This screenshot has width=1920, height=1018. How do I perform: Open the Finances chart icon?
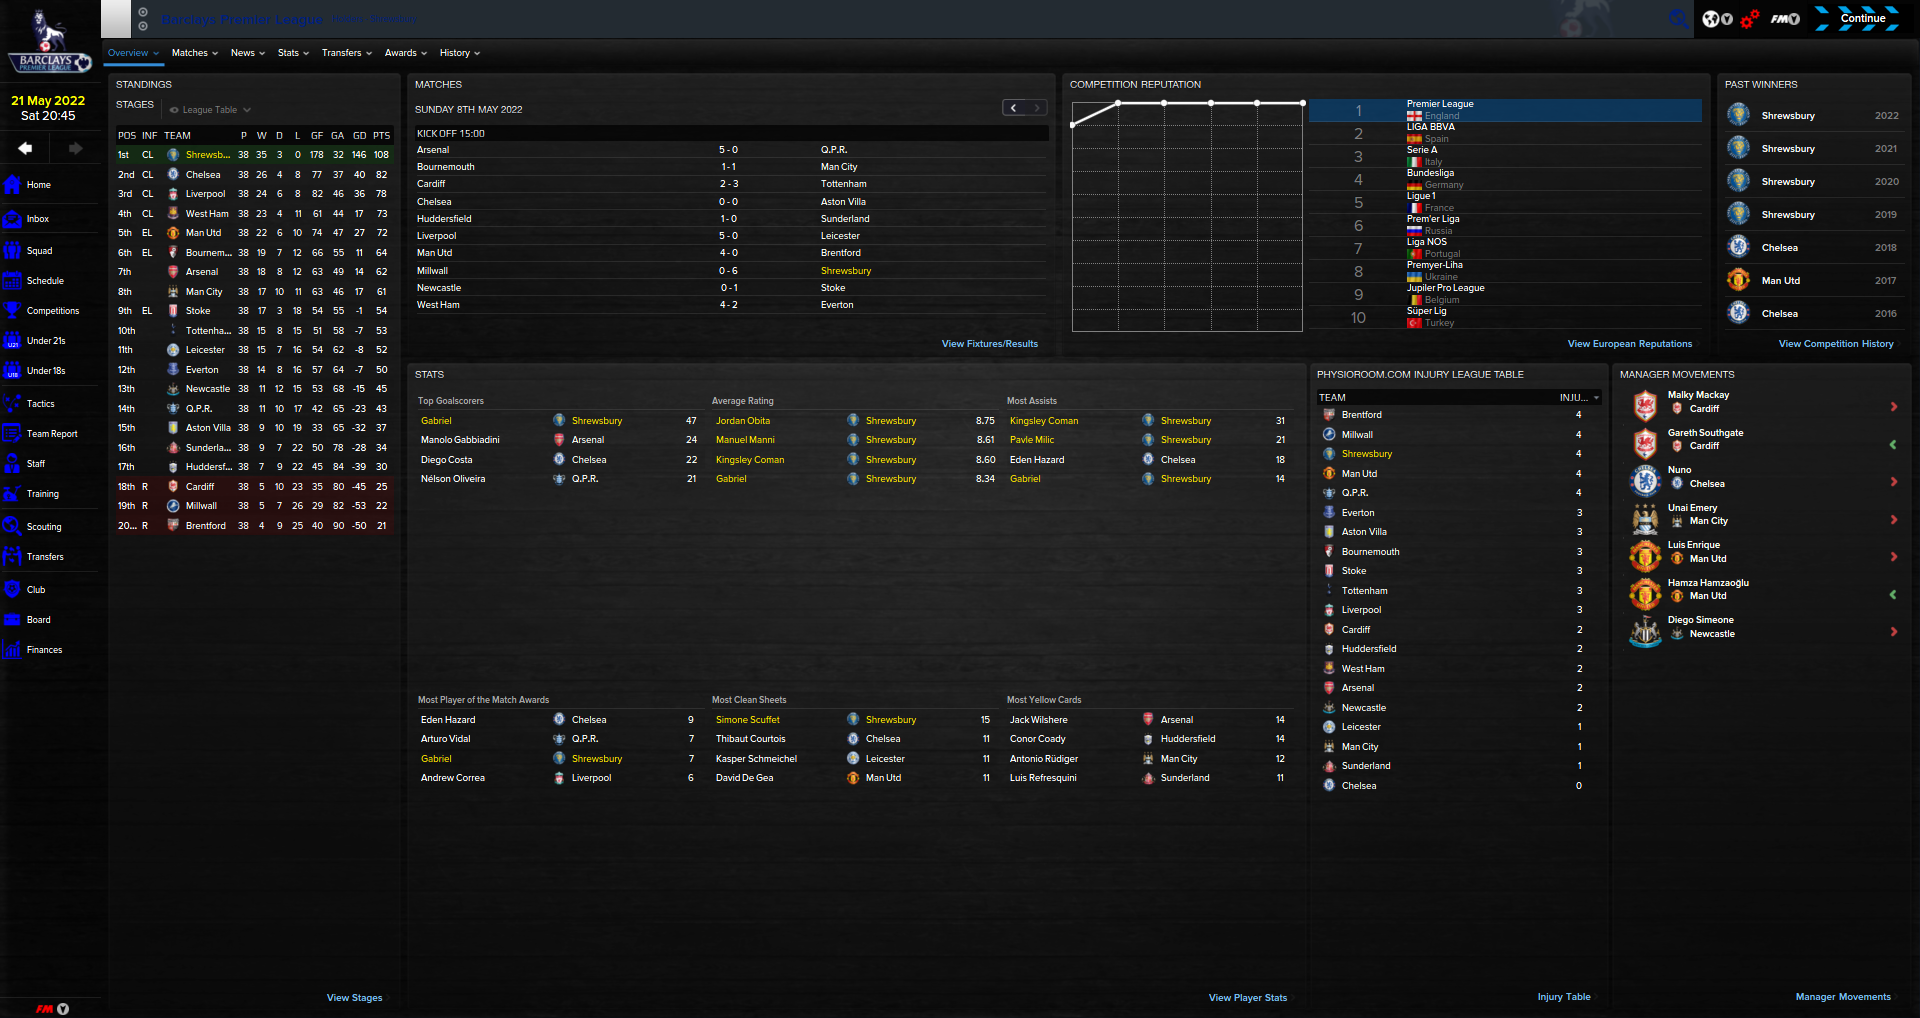[x=12, y=649]
